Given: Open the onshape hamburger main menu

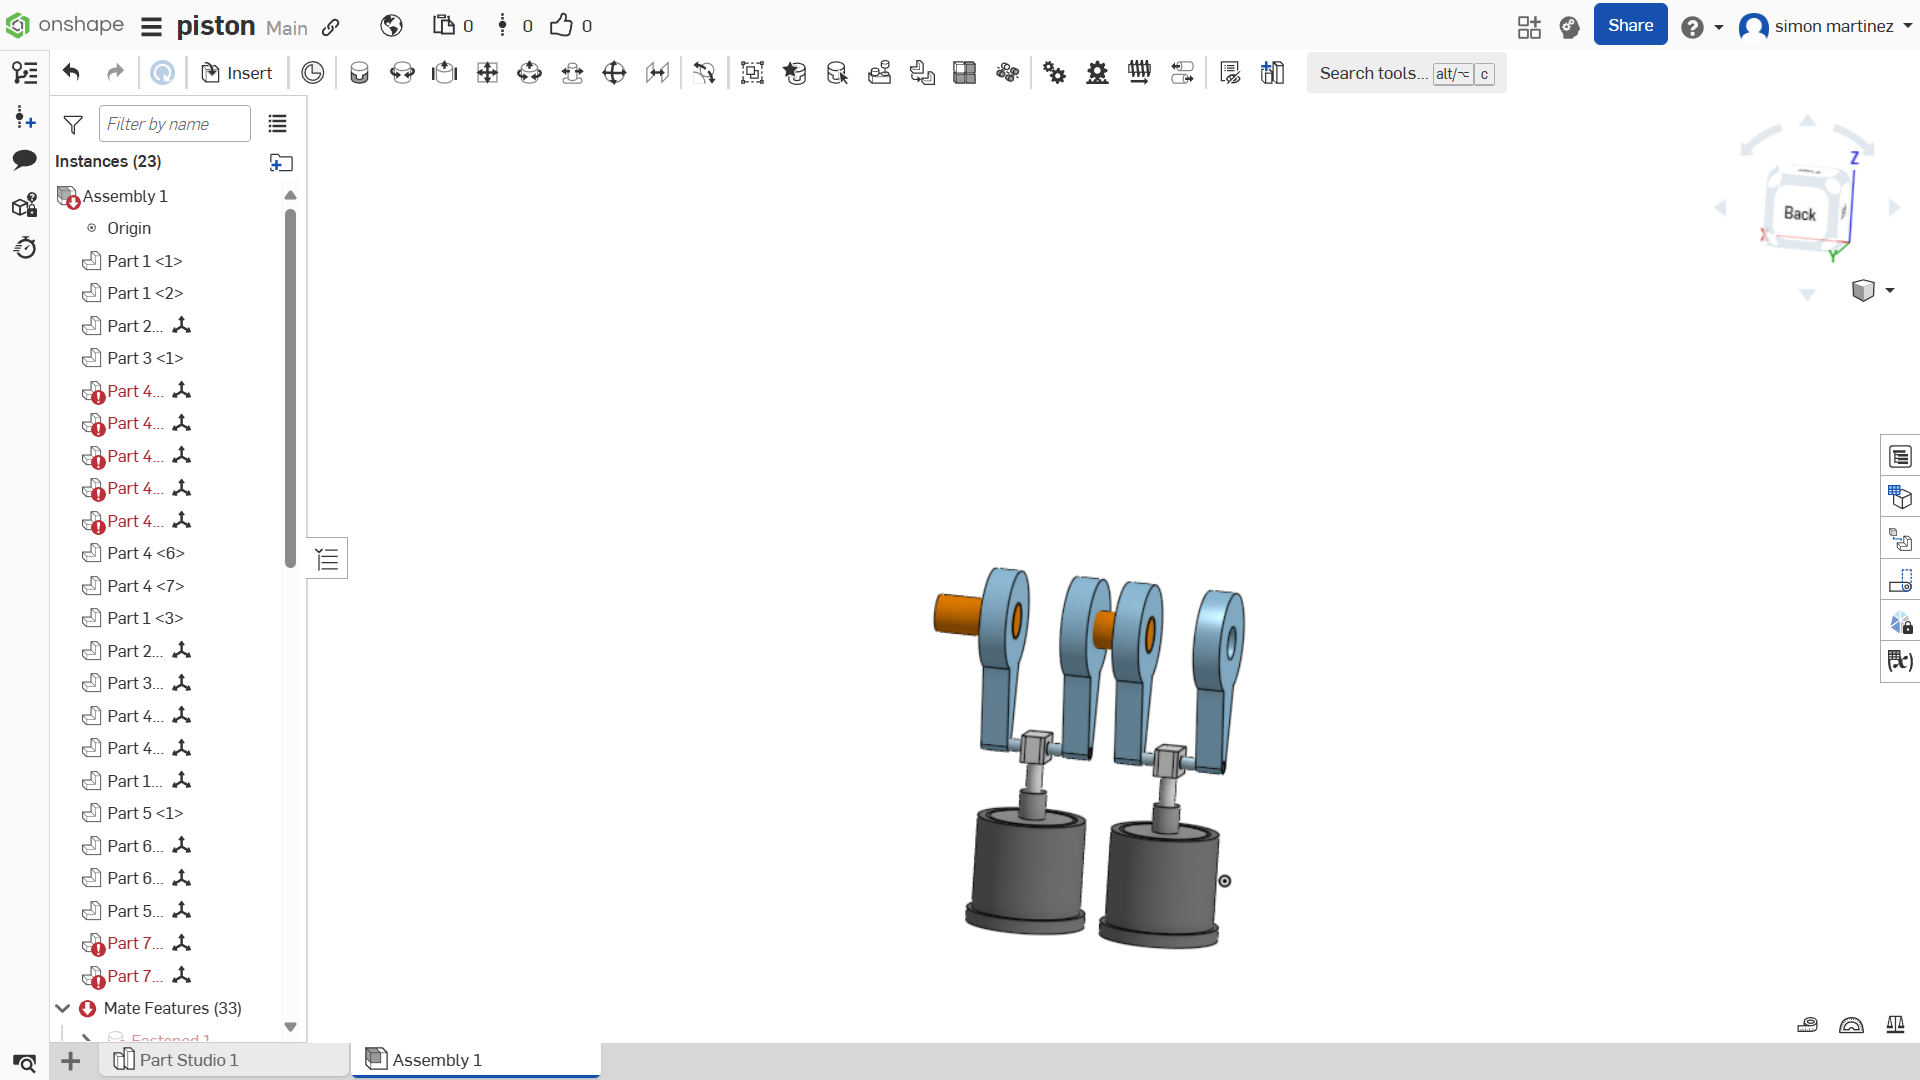Looking at the screenshot, I should (x=151, y=27).
